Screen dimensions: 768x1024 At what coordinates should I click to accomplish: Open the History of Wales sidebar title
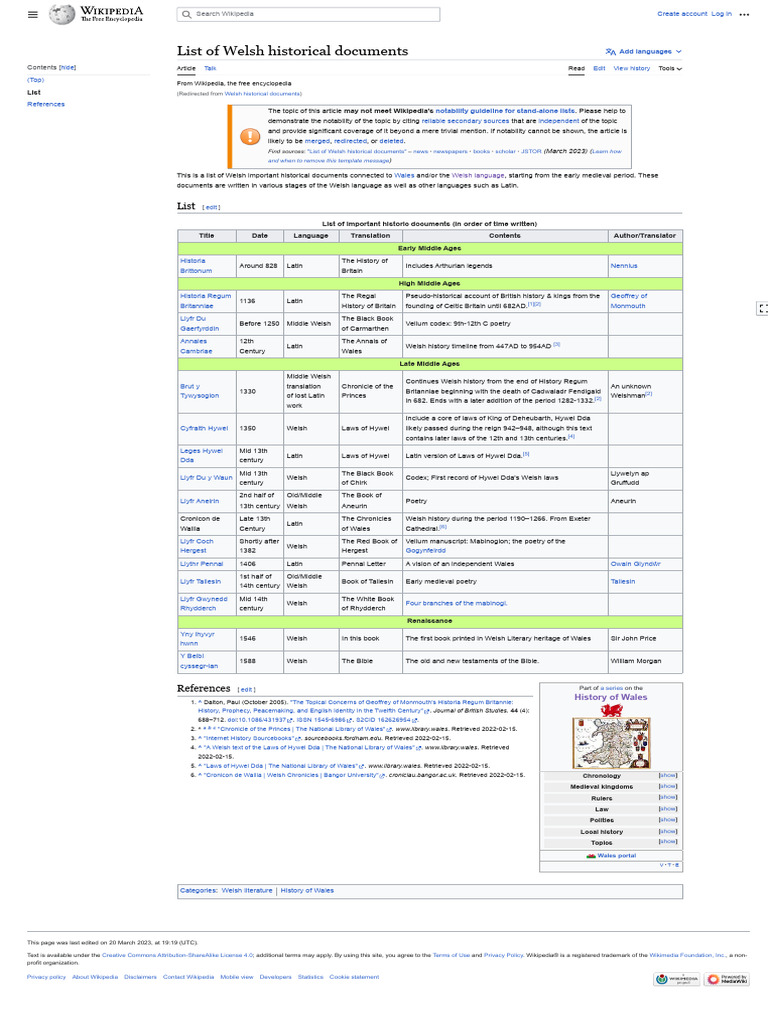(x=611, y=697)
